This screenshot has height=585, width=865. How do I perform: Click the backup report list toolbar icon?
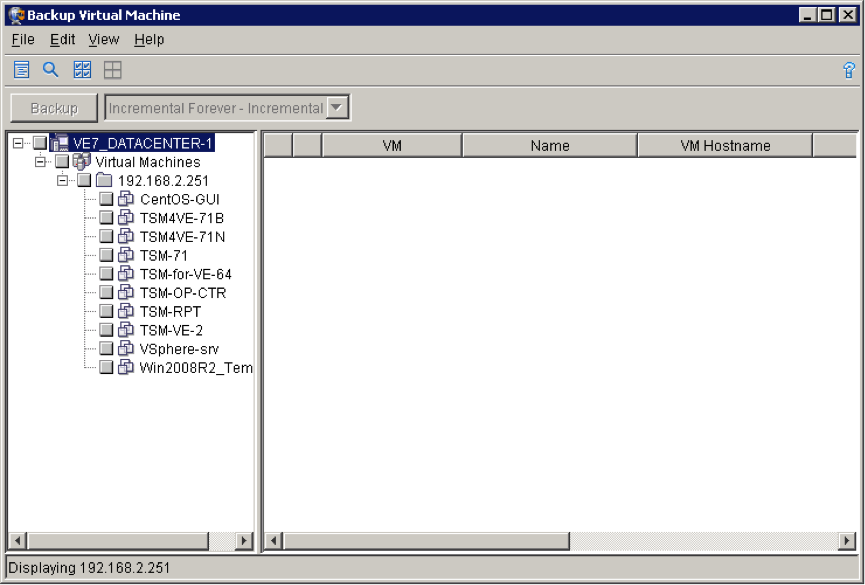[x=21, y=70]
